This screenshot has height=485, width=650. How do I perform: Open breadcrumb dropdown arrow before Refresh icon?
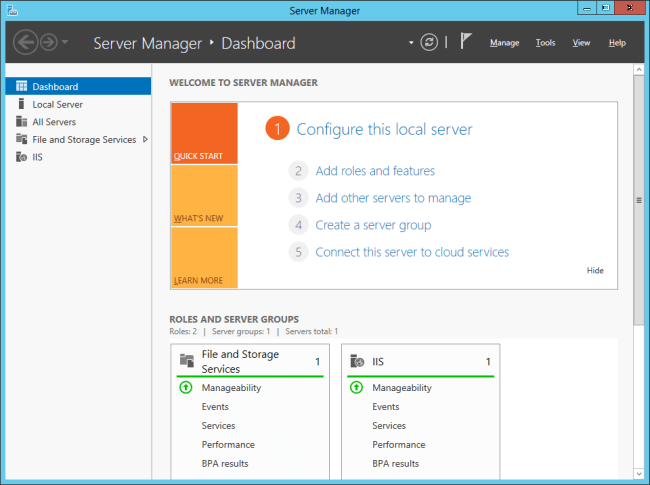coord(411,42)
